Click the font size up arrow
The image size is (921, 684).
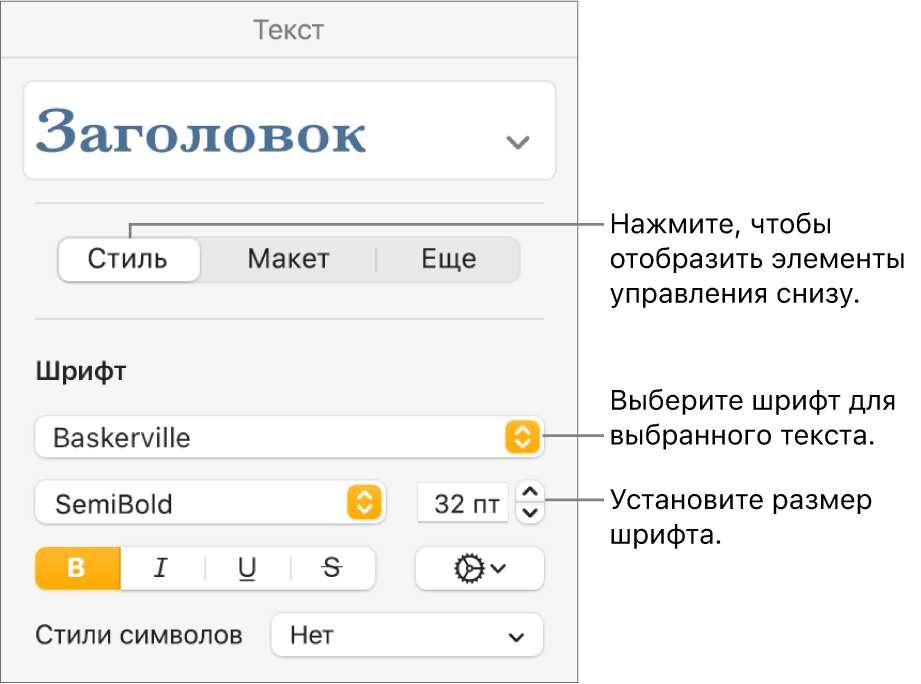[x=531, y=492]
